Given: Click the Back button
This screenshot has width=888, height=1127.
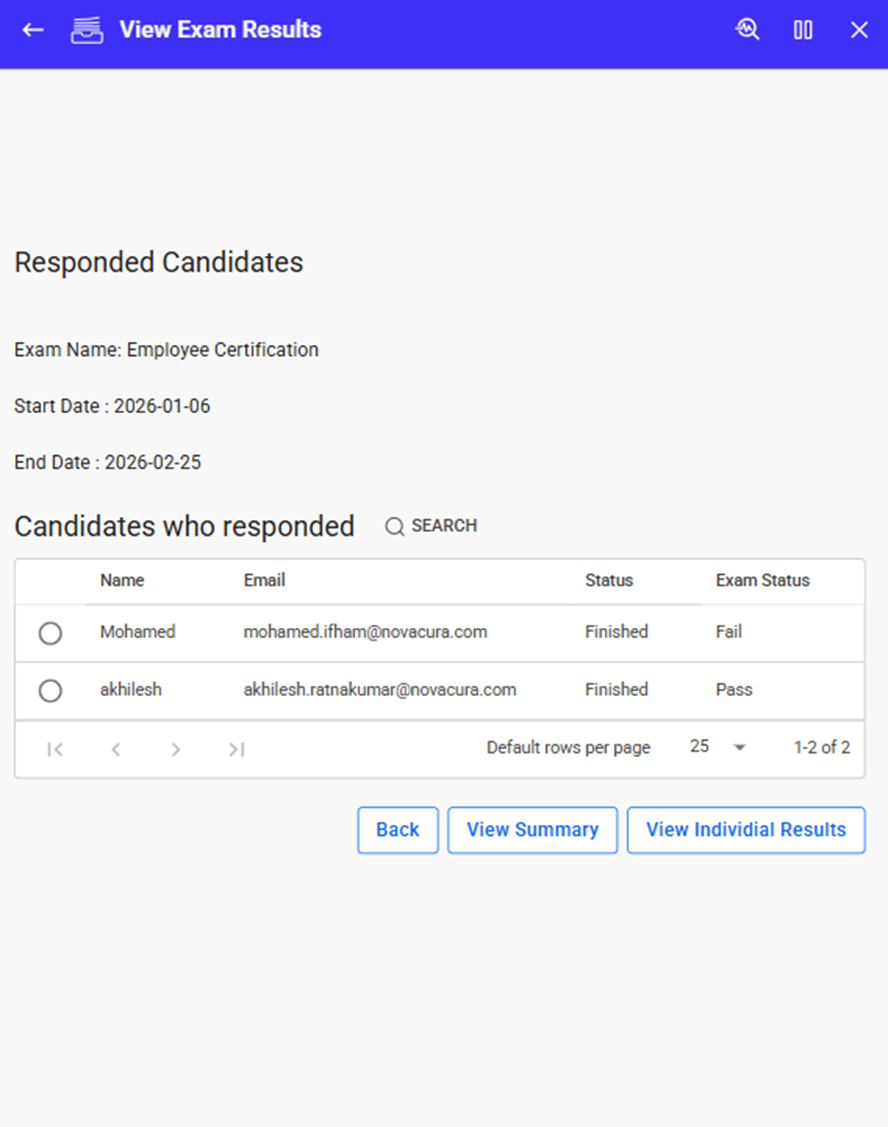Looking at the screenshot, I should 397,830.
